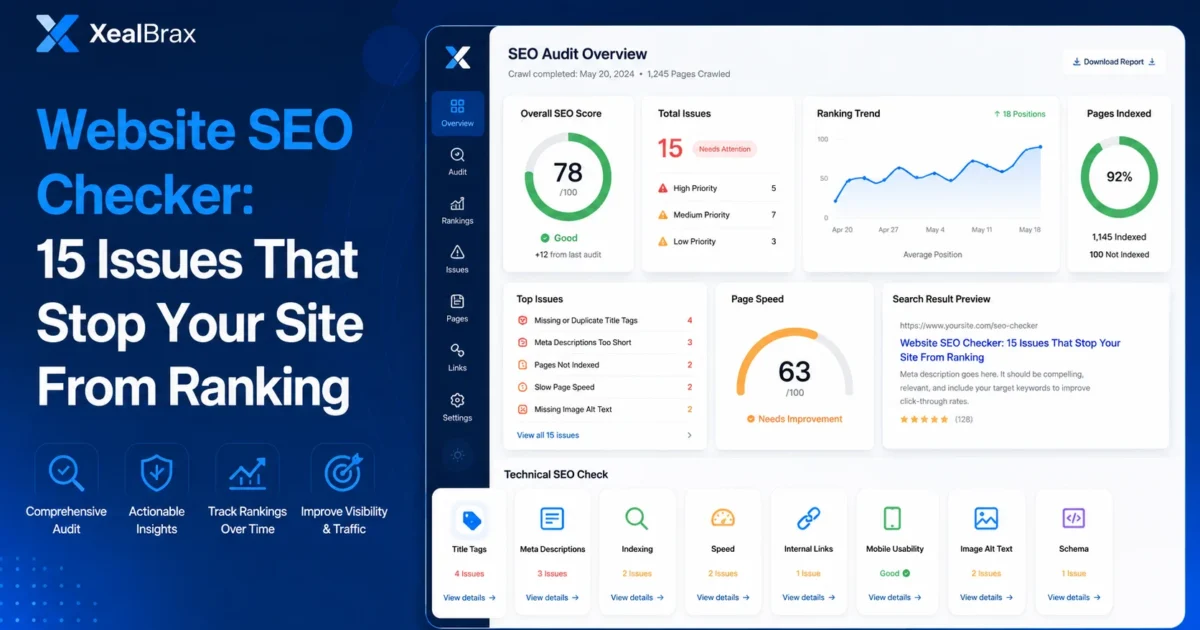
Task: Go to Rankings in the sidebar
Action: pyautogui.click(x=457, y=210)
